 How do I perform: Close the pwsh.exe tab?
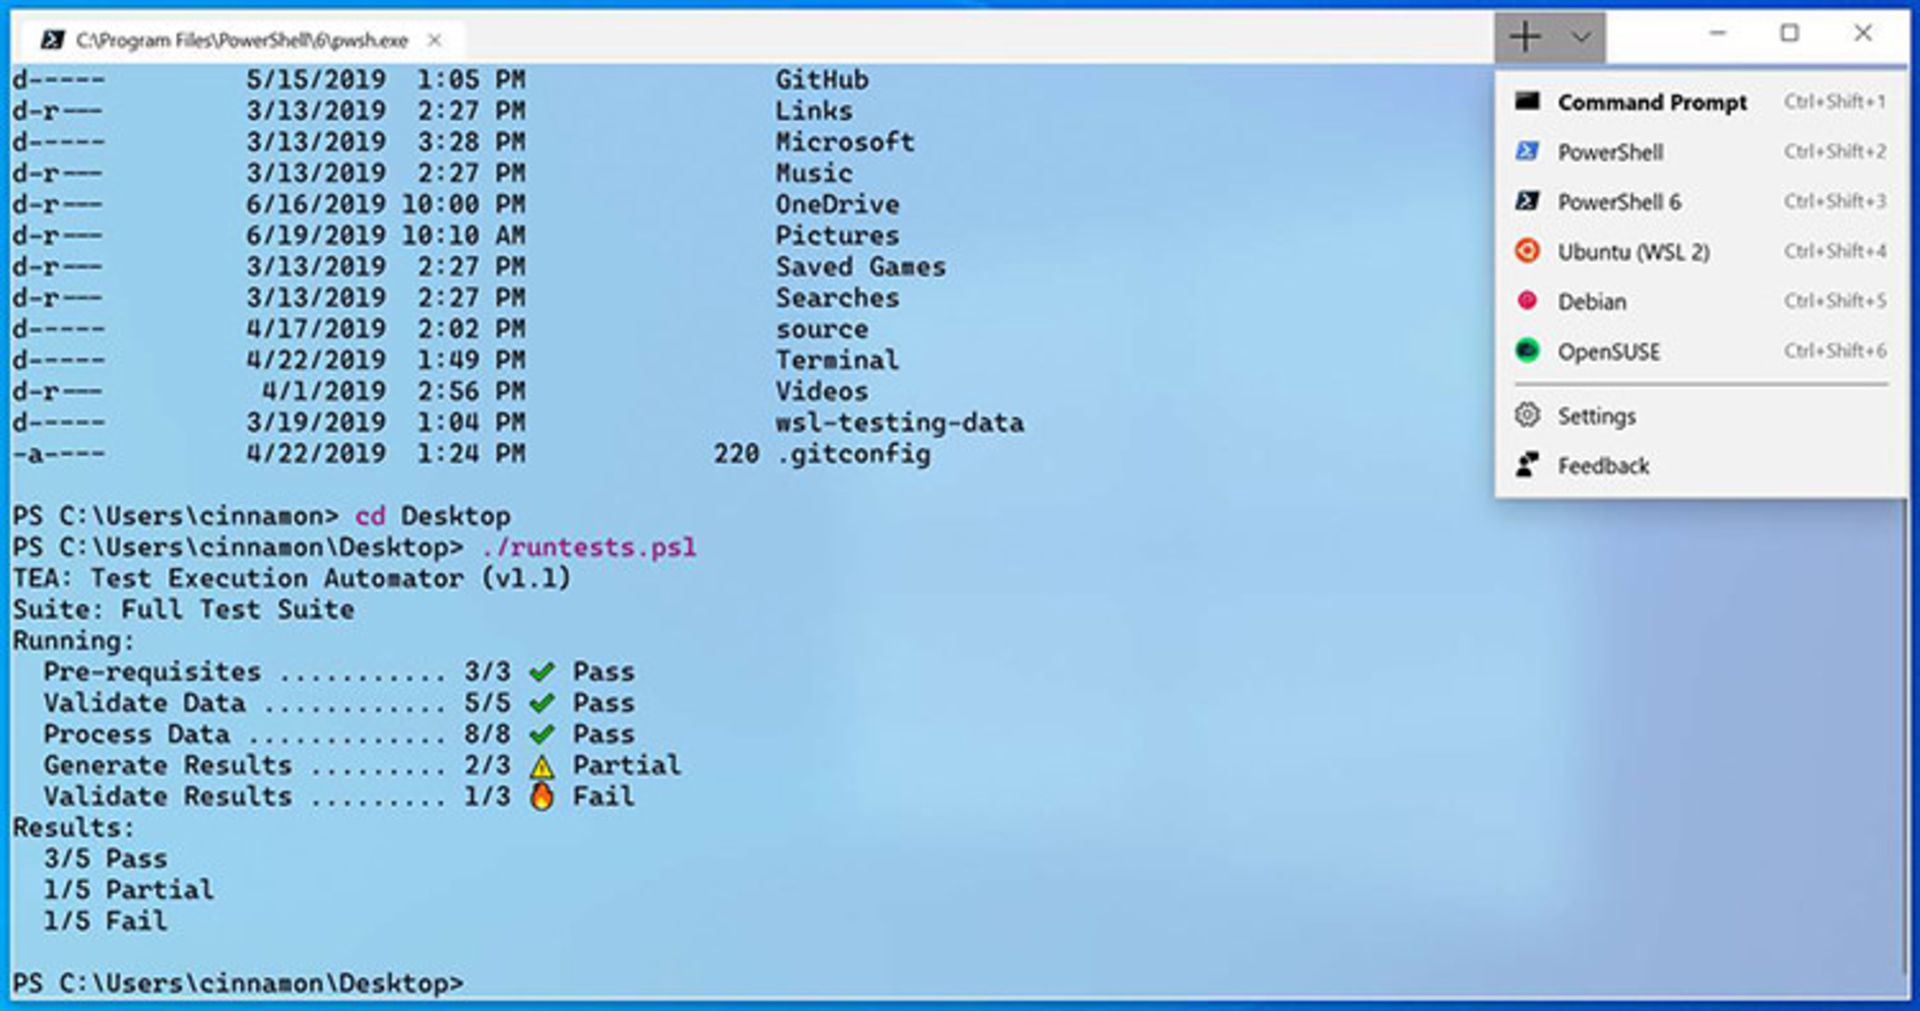coord(434,40)
